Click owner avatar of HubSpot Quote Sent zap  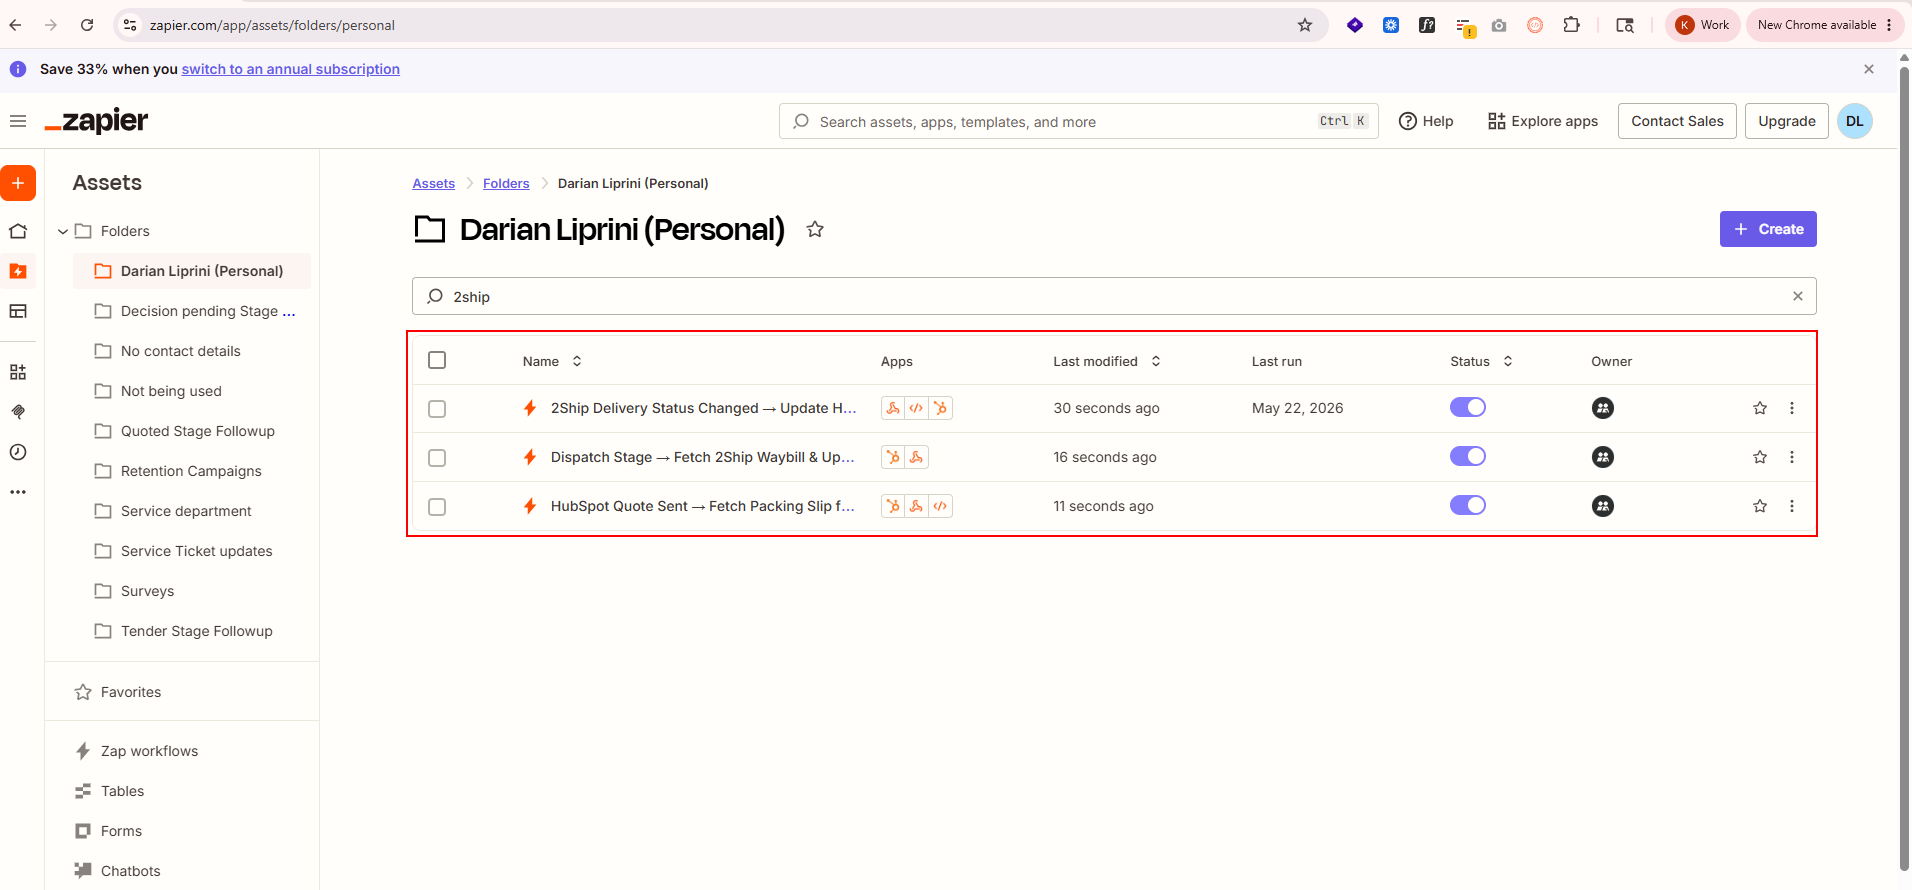click(x=1603, y=506)
